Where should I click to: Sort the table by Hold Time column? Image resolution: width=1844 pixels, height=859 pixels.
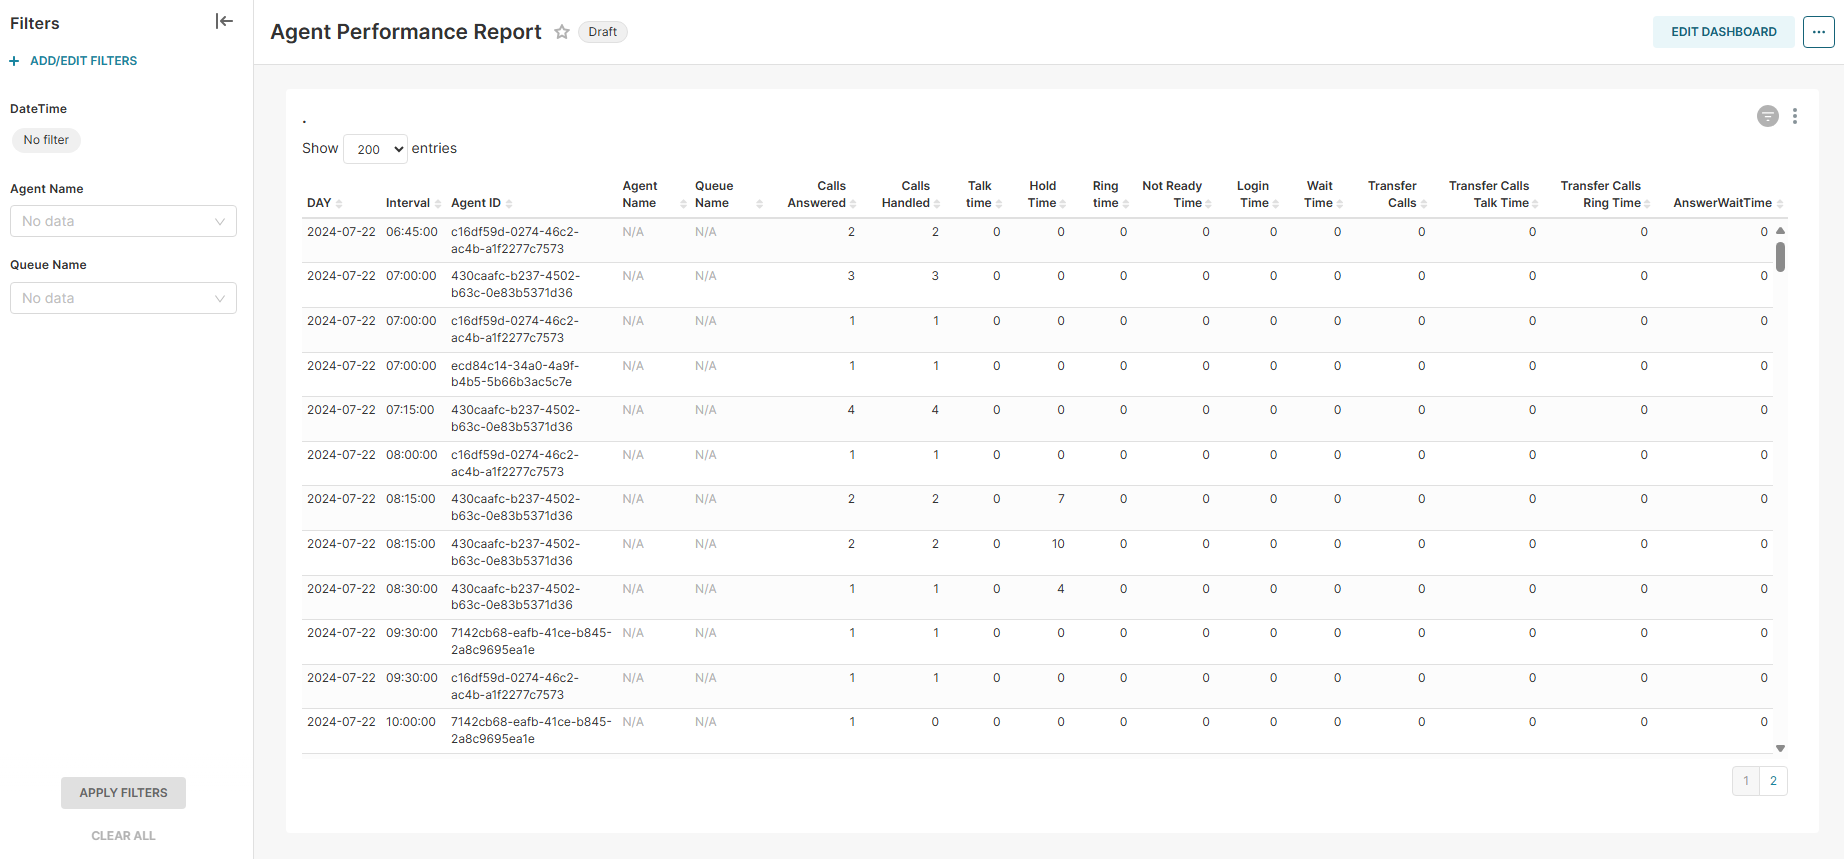(1044, 195)
